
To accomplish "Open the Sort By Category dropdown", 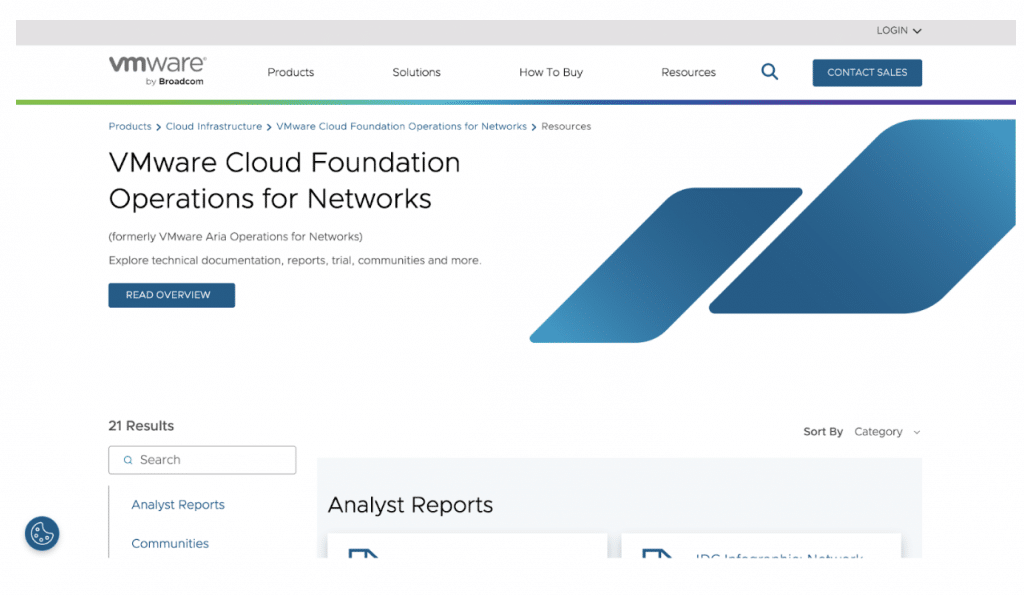I will pyautogui.click(x=878, y=432).
